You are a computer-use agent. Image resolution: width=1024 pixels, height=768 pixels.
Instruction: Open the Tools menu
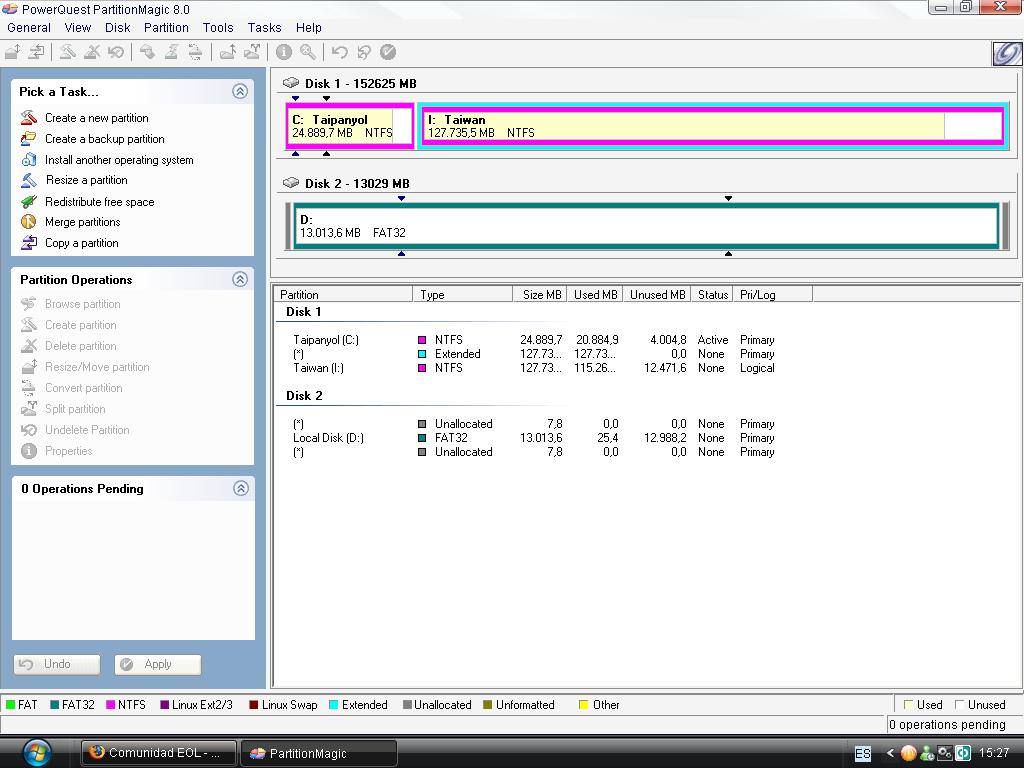click(217, 27)
